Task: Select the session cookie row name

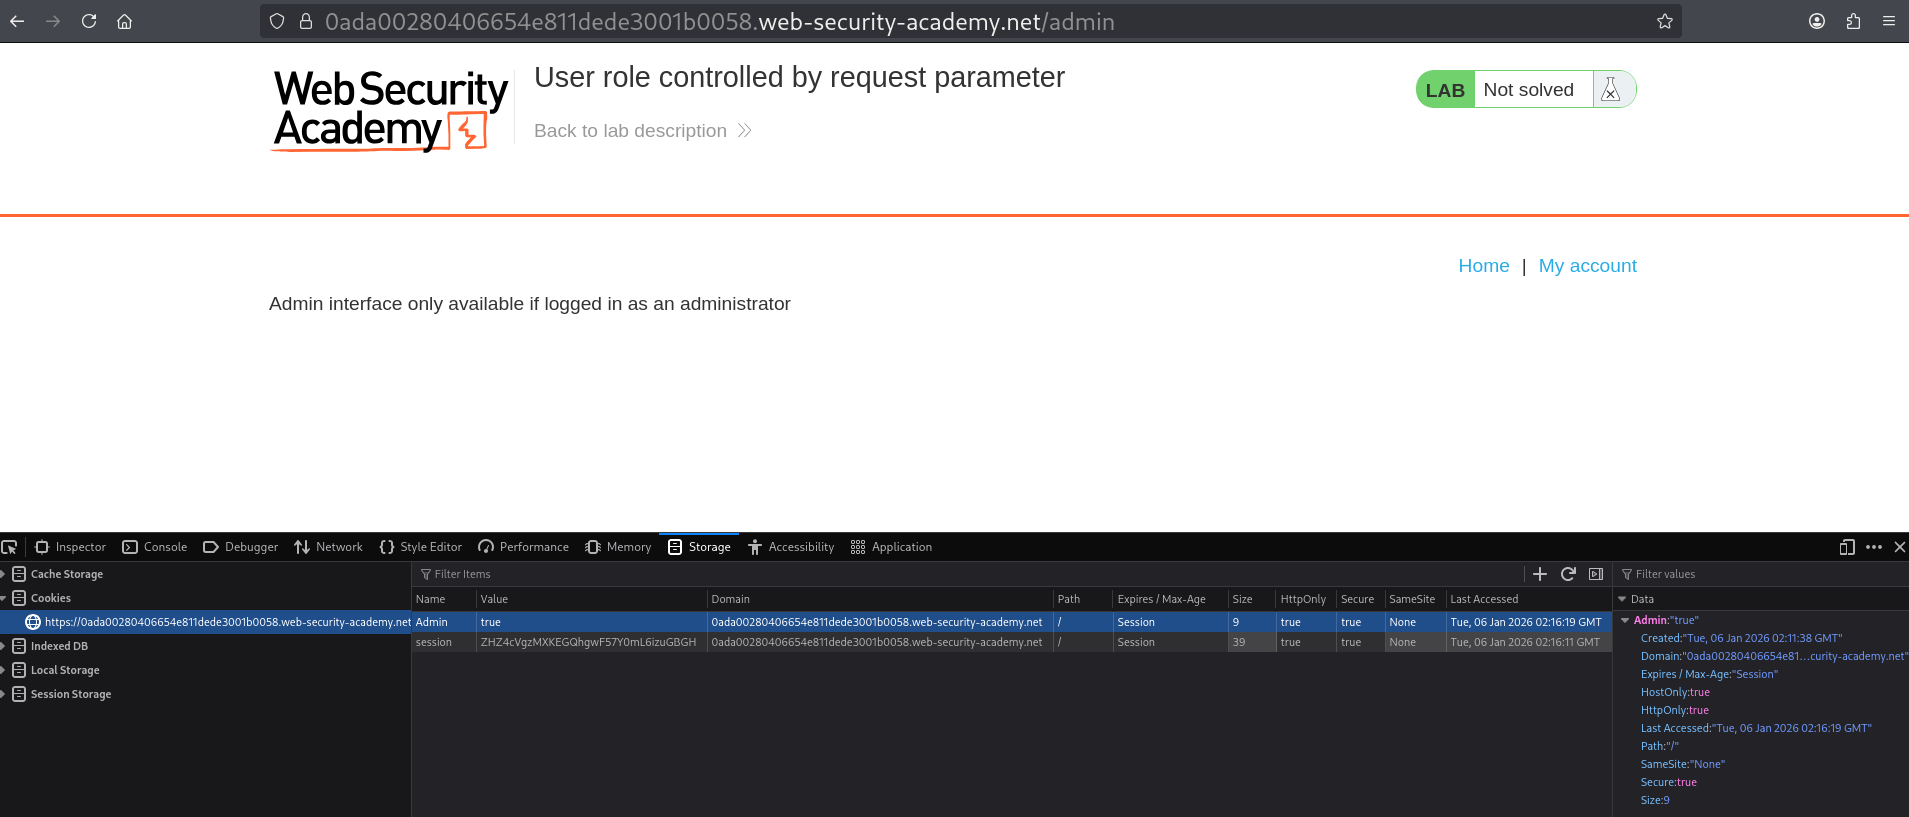Action: click(444, 642)
